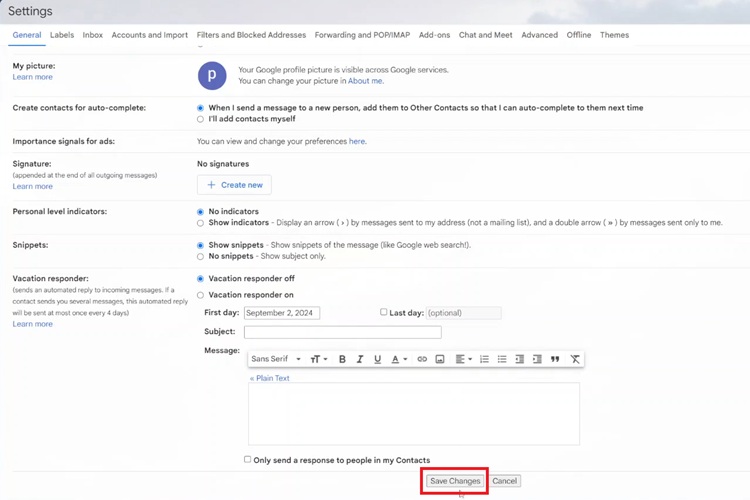The image size is (750, 500).
Task: Select add to Other Contacts auto-complete option
Action: click(x=200, y=108)
